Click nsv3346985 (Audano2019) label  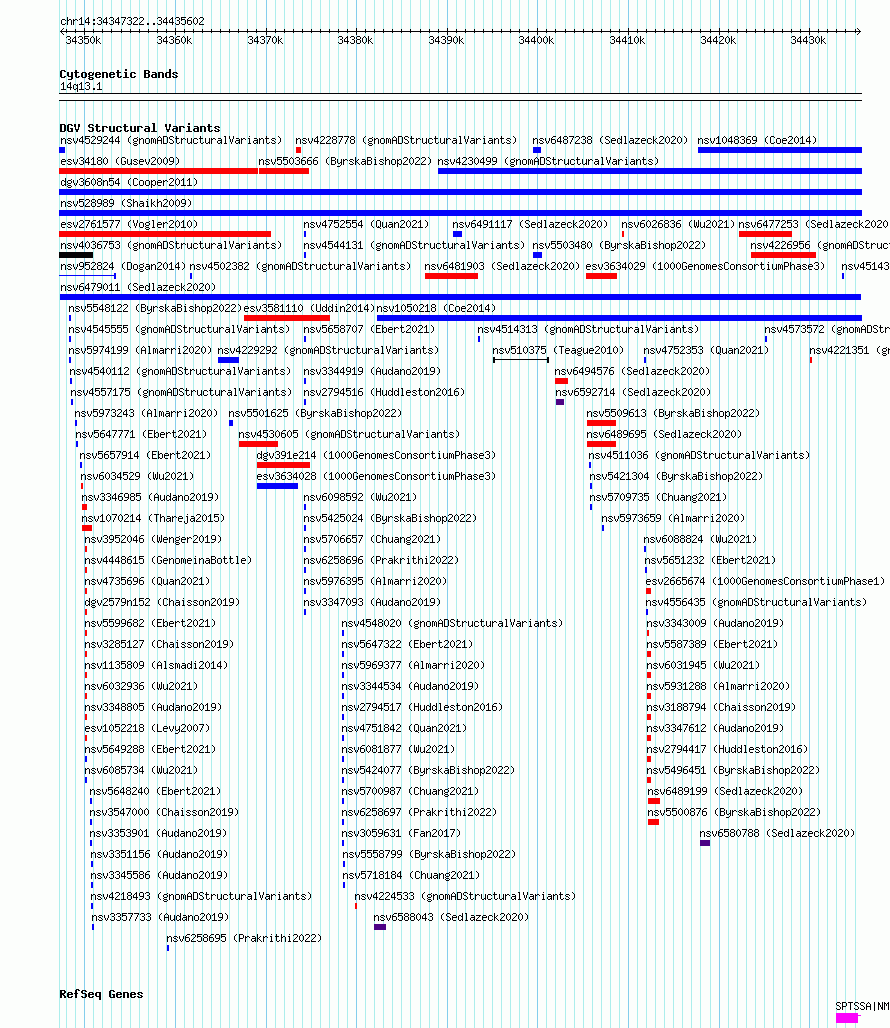[150, 497]
